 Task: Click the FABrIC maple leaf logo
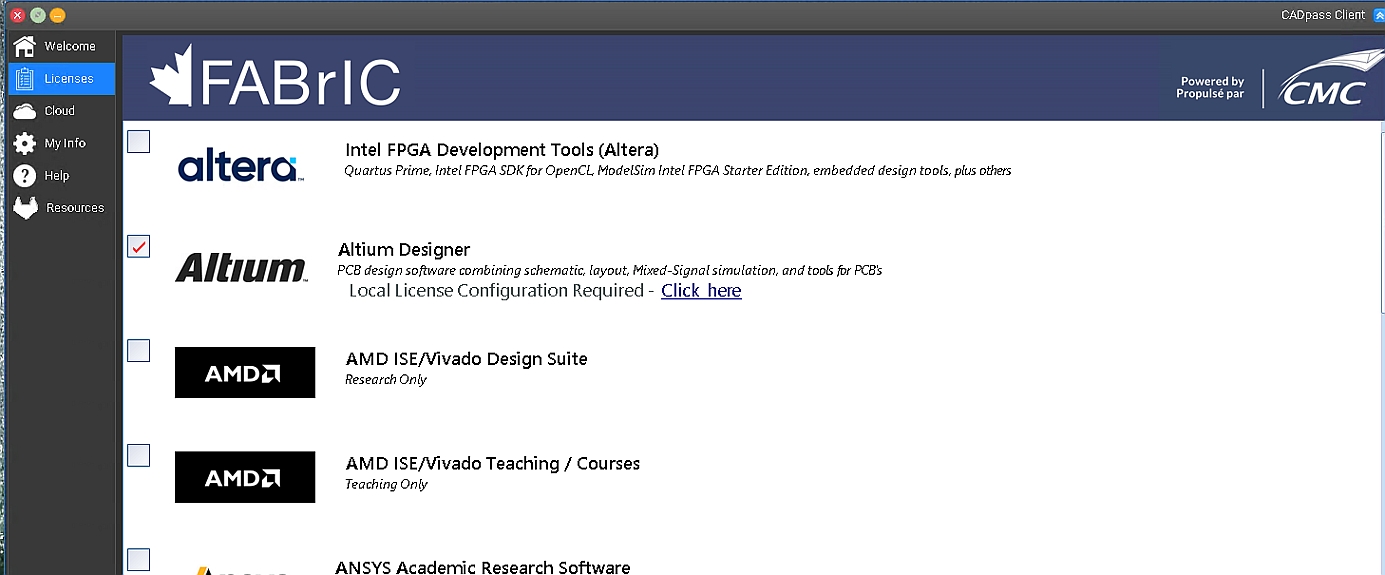[172, 79]
